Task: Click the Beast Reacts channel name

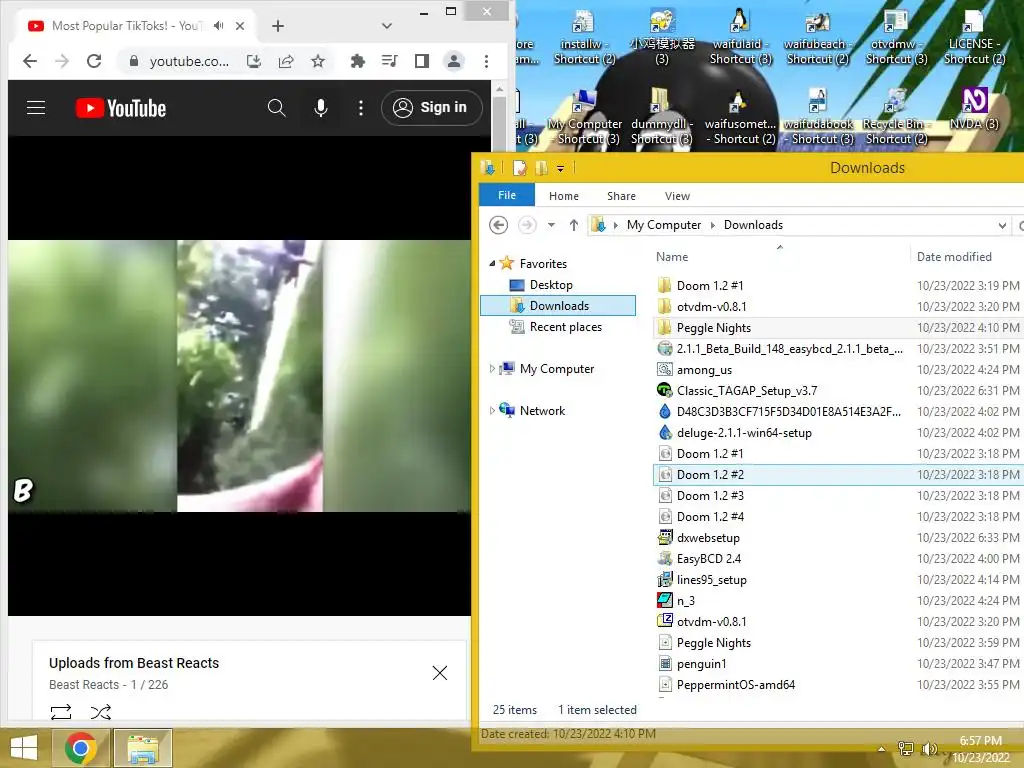Action: 84,684
